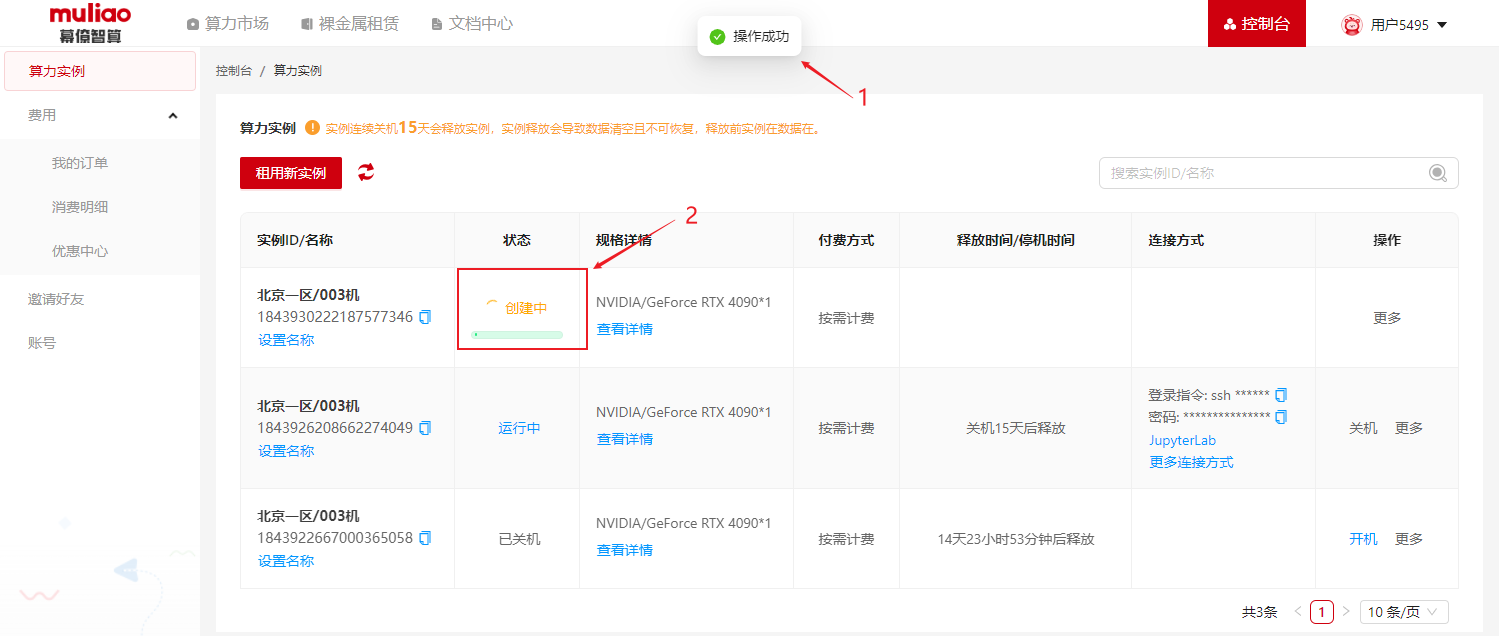Click 查看详情 for the 已关机 instance
Screen dimensions: 1499x636
tap(625, 550)
